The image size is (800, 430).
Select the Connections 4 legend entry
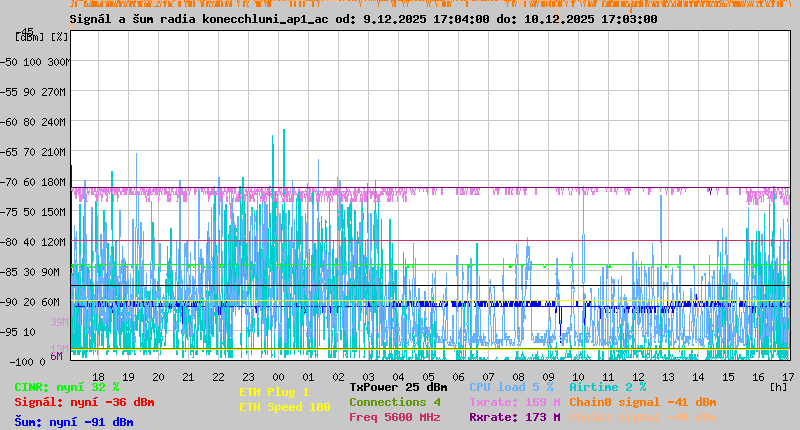(x=395, y=402)
